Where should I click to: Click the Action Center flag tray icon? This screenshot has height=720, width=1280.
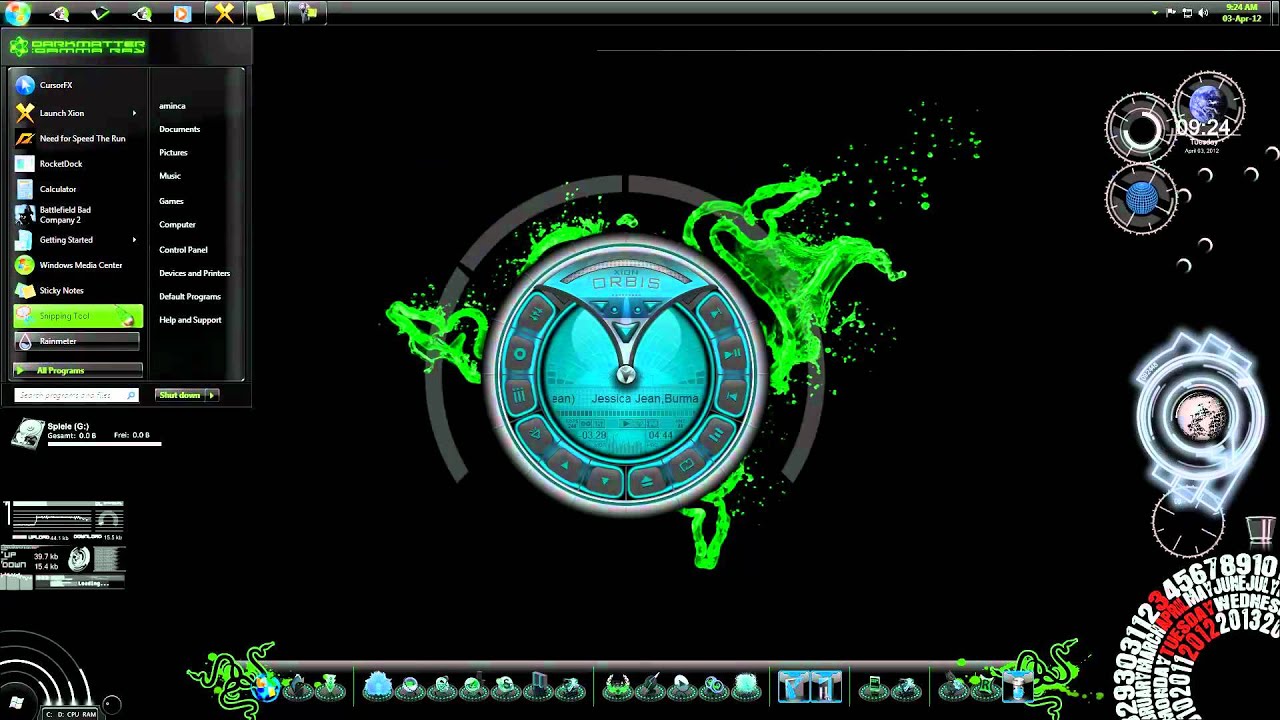point(1171,12)
